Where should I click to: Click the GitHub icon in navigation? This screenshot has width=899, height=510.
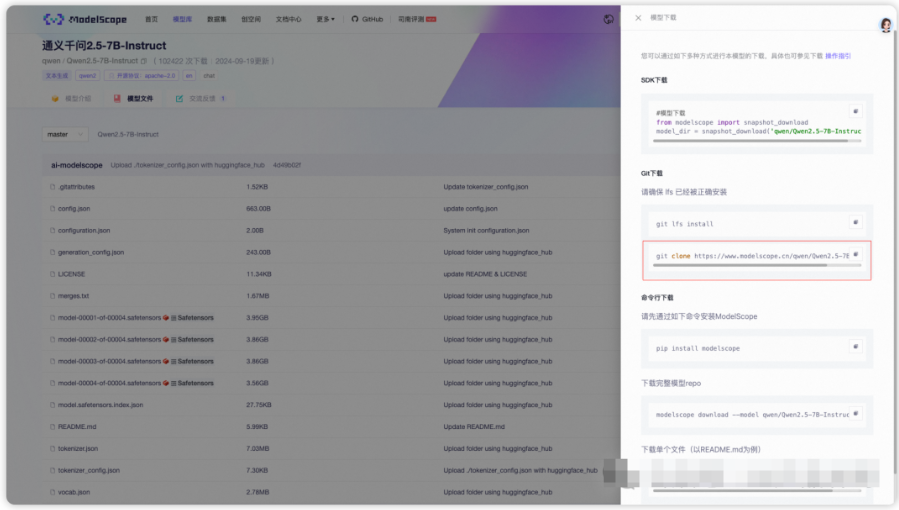tap(355, 19)
